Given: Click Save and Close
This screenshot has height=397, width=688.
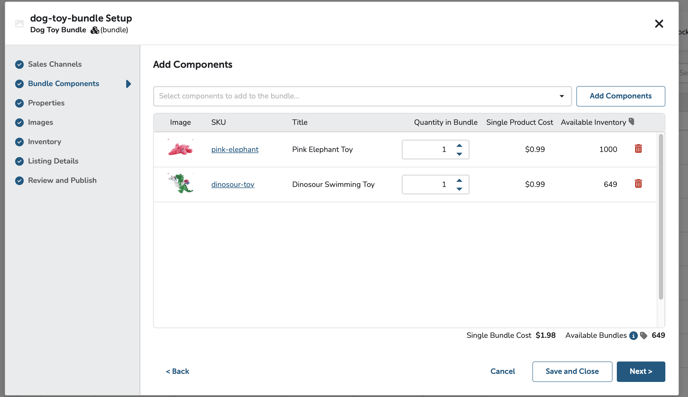Looking at the screenshot, I should pos(572,372).
